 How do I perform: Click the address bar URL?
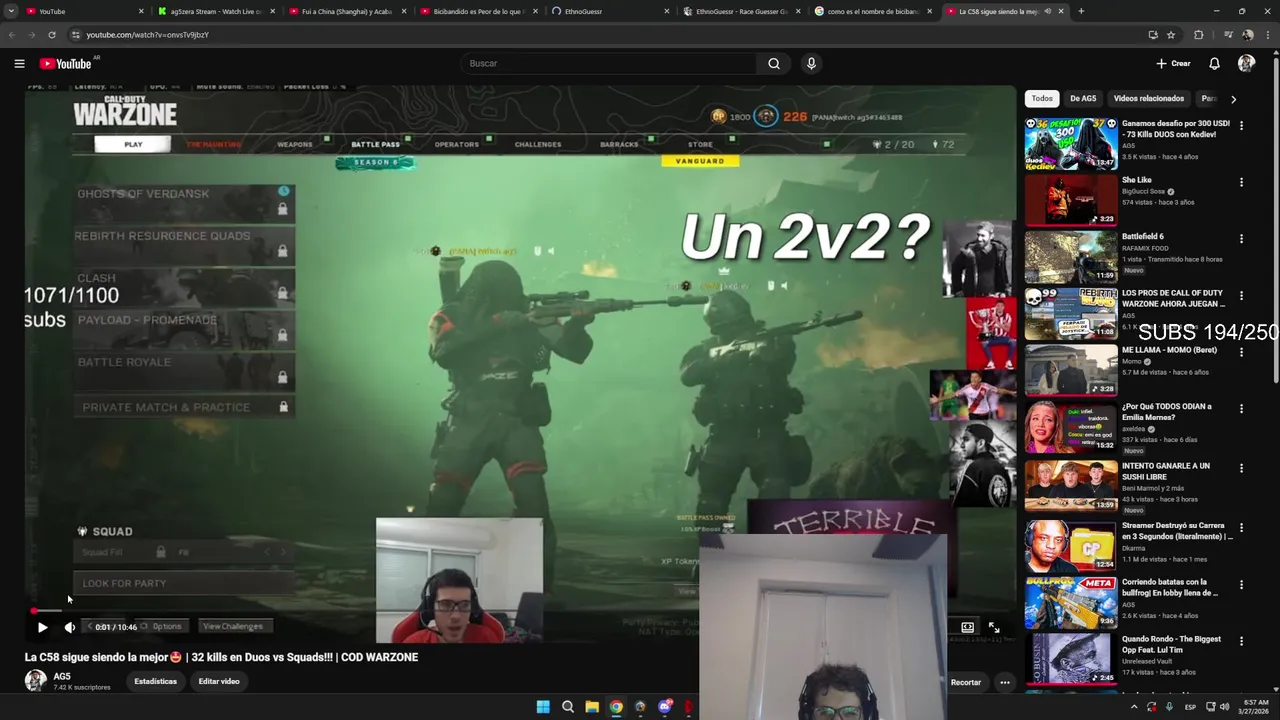[147, 35]
